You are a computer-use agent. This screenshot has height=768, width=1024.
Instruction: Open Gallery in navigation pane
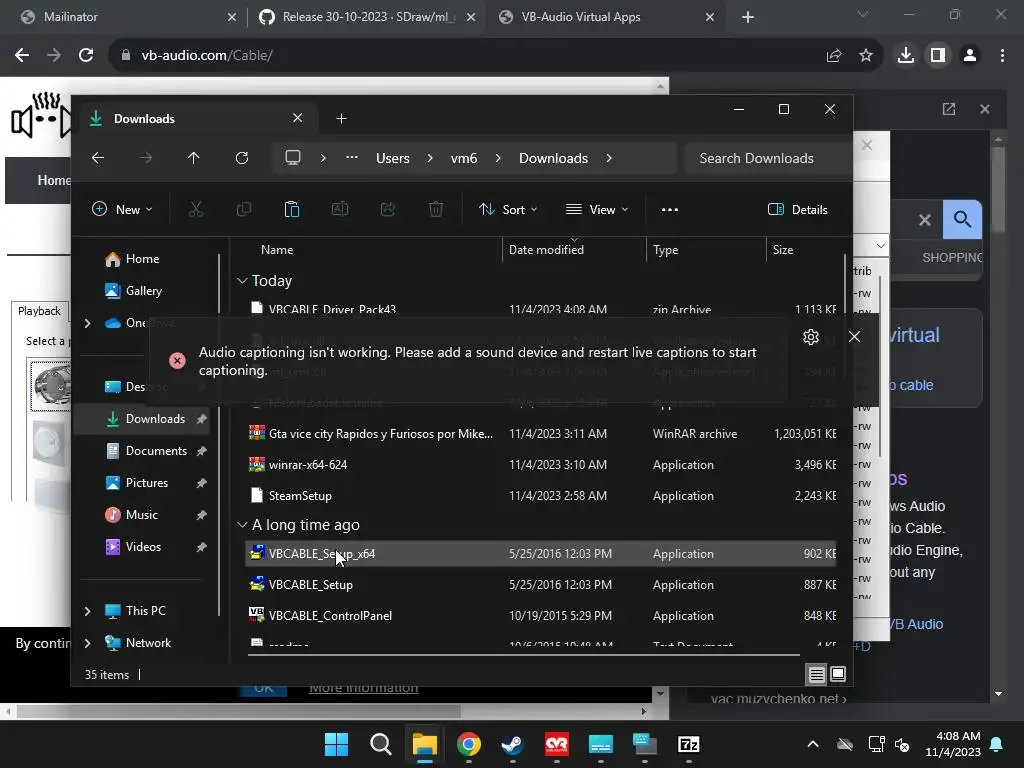pyautogui.click(x=144, y=291)
